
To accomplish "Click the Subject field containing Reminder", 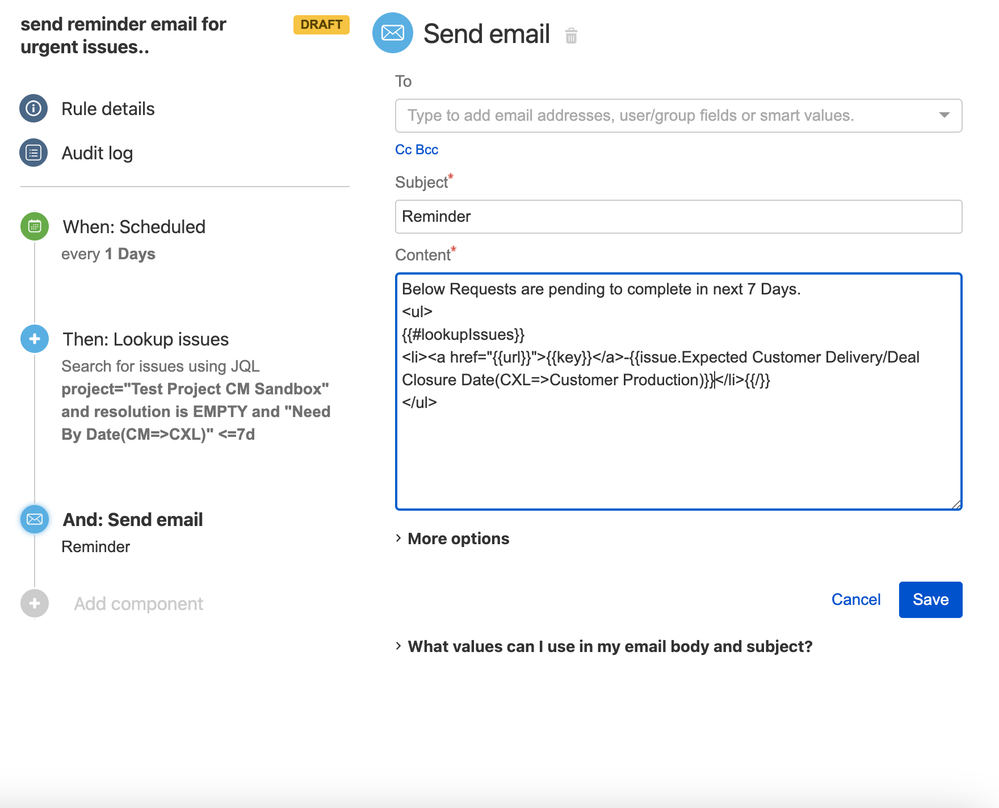I will 679,217.
